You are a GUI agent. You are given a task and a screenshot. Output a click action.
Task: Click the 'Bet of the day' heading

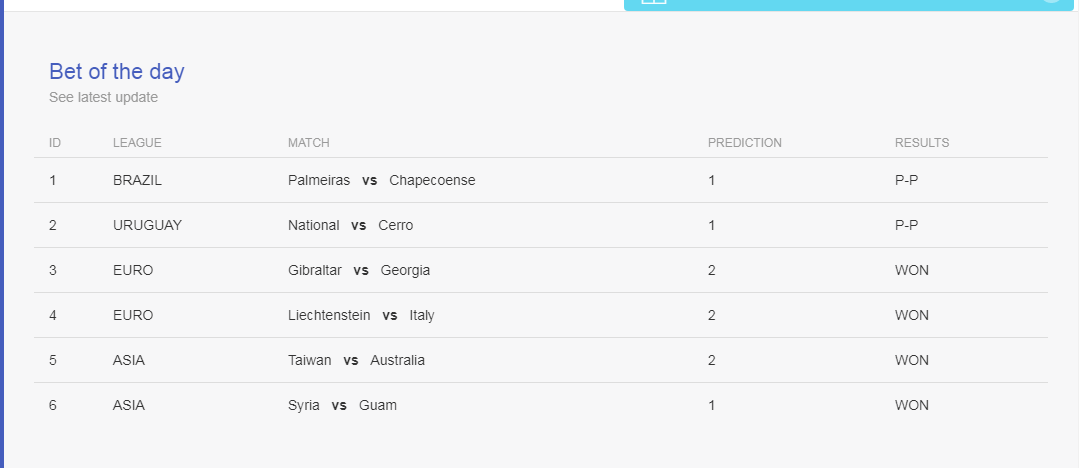tap(117, 72)
